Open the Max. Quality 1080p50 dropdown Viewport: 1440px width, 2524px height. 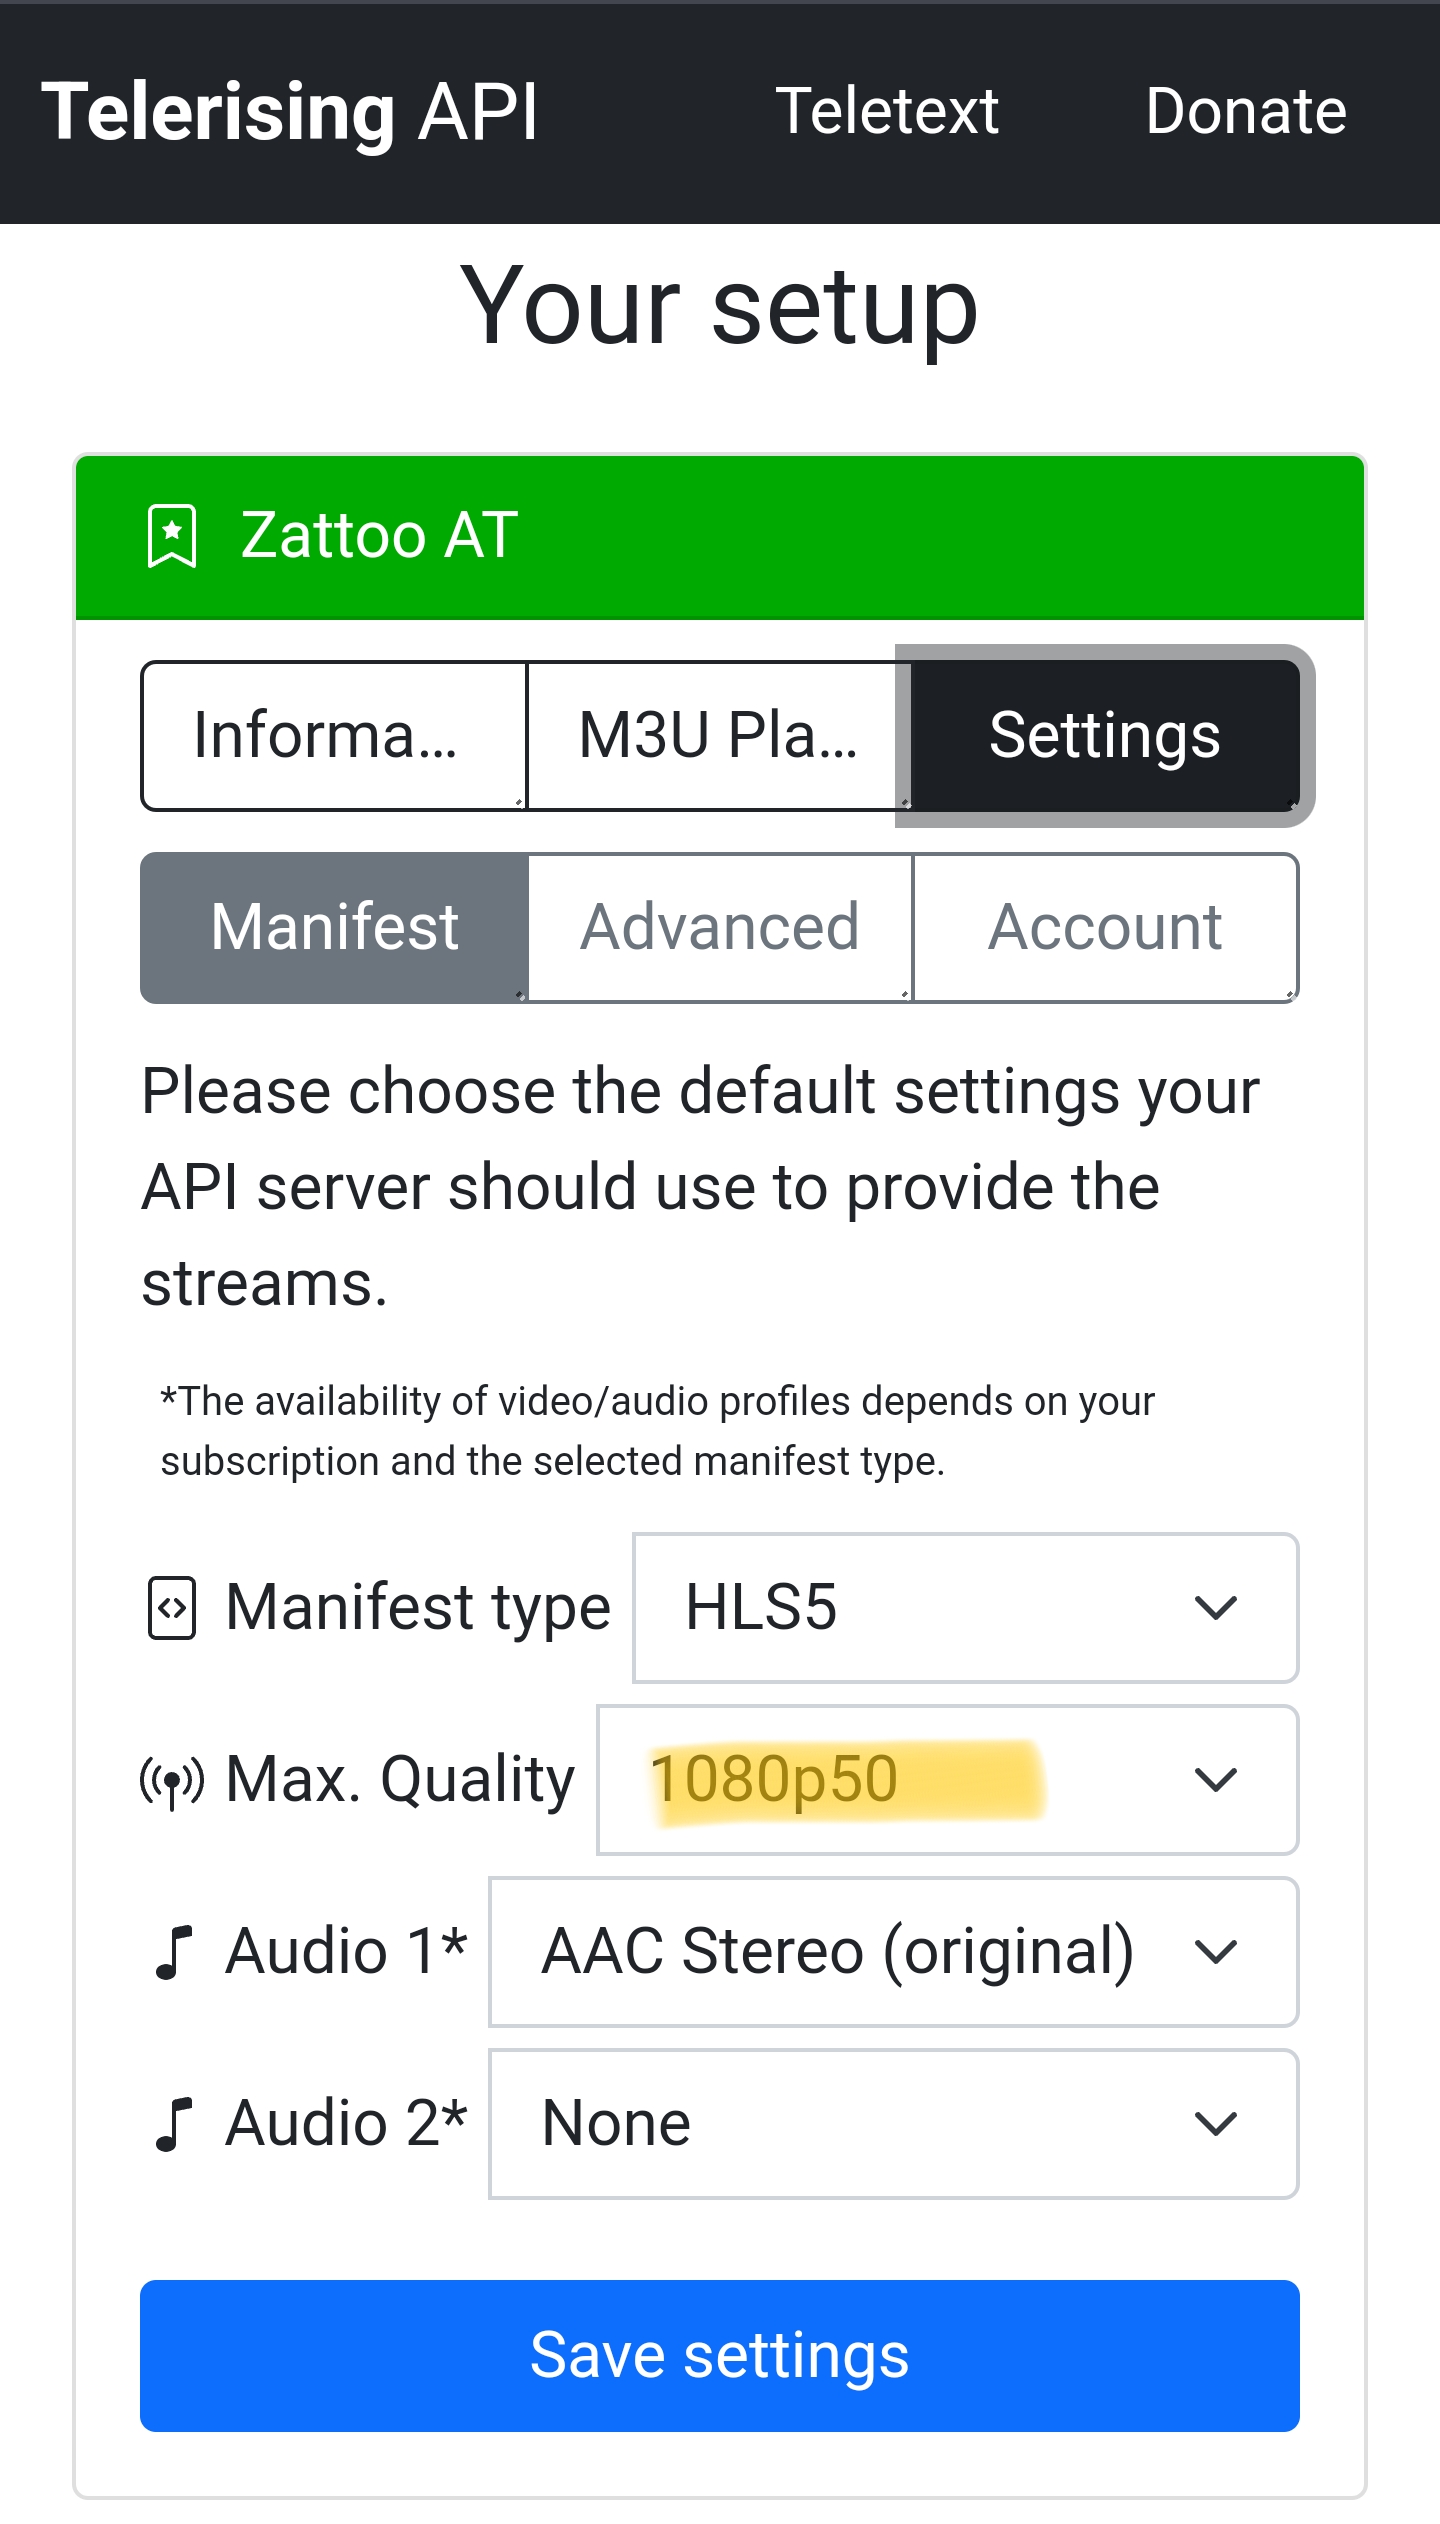(948, 1780)
